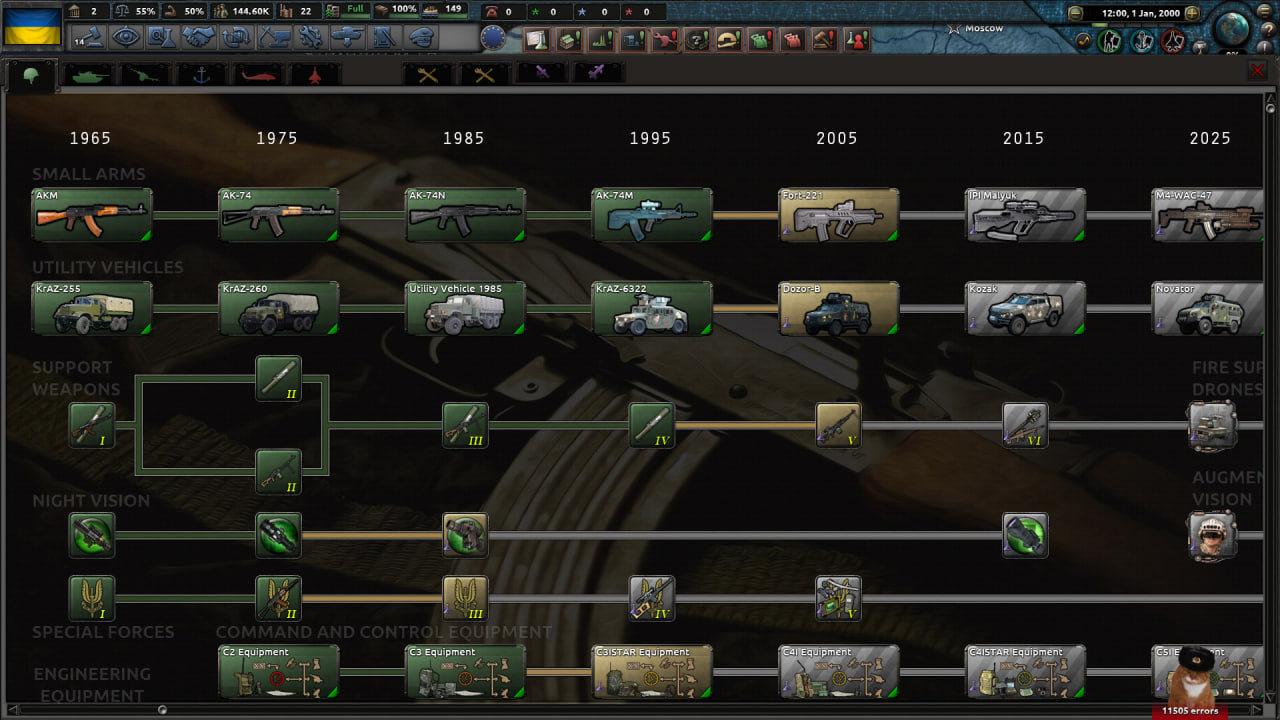Select Support Weapons VI technology
This screenshot has width=1280, height=720.
(x=1026, y=425)
